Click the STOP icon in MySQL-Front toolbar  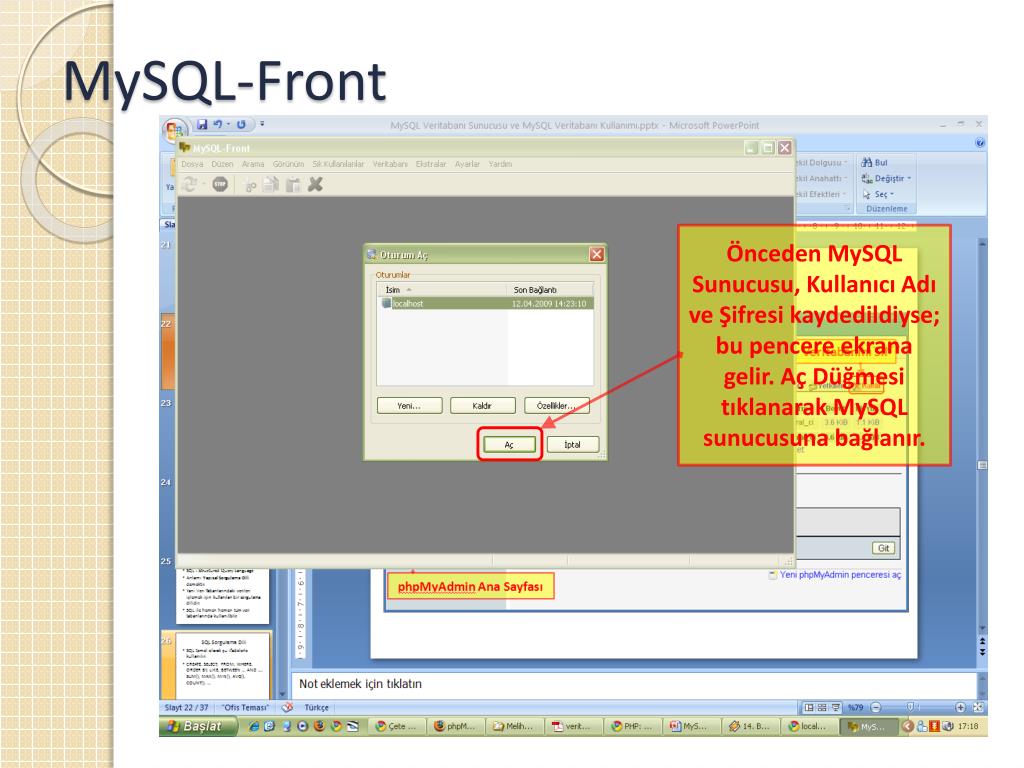[220, 185]
